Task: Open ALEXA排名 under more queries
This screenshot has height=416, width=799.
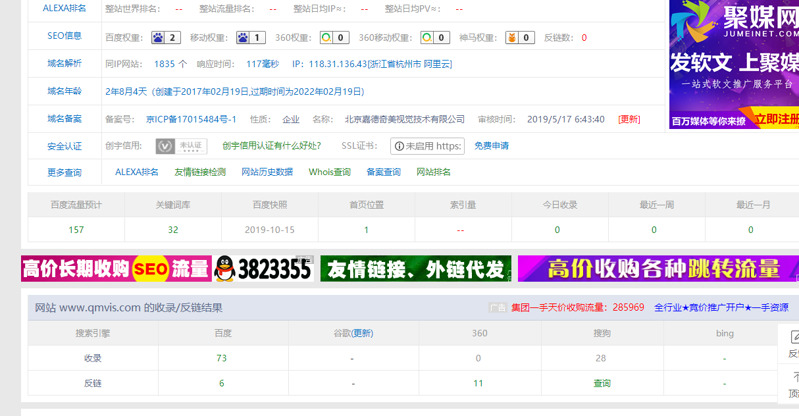Action: click(x=137, y=172)
